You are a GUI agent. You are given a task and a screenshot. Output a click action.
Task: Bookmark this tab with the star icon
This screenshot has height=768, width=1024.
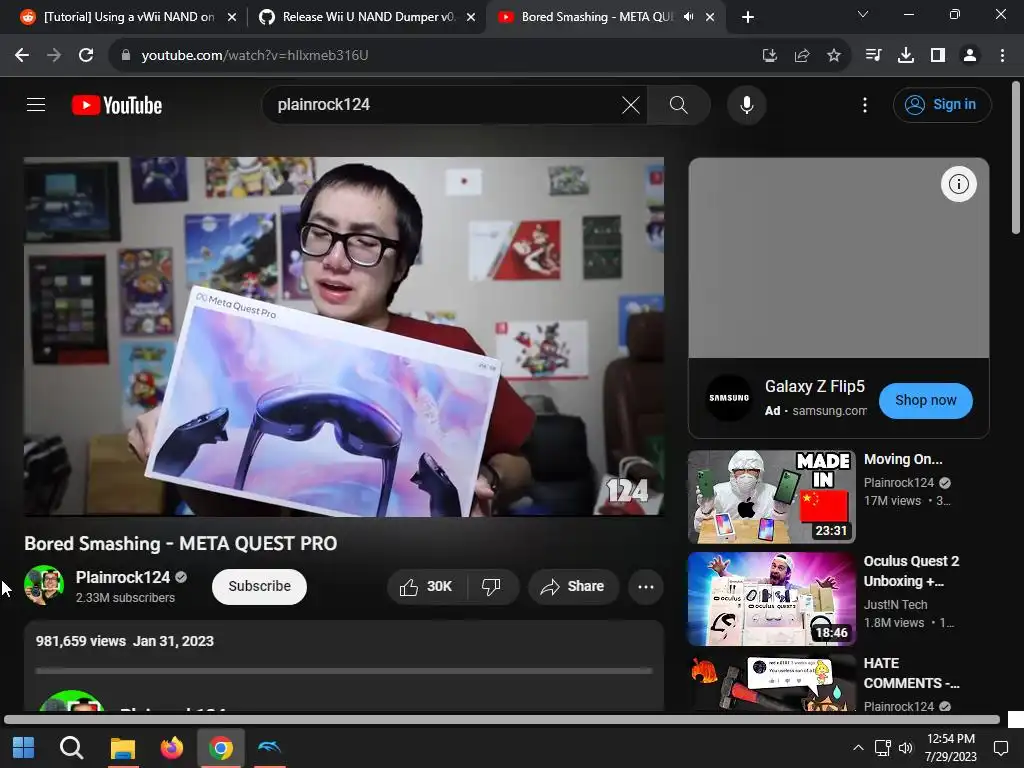click(x=834, y=56)
